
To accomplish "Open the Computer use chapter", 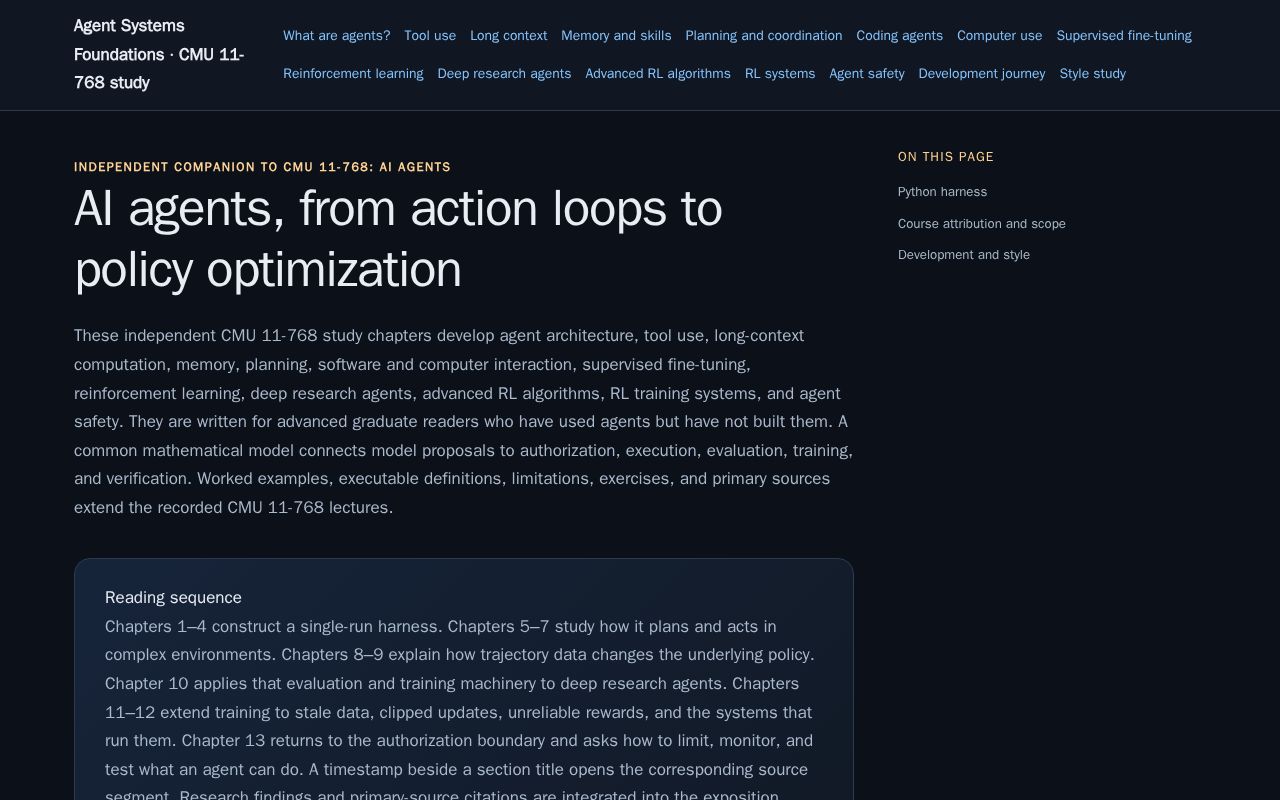I will tap(1000, 36).
